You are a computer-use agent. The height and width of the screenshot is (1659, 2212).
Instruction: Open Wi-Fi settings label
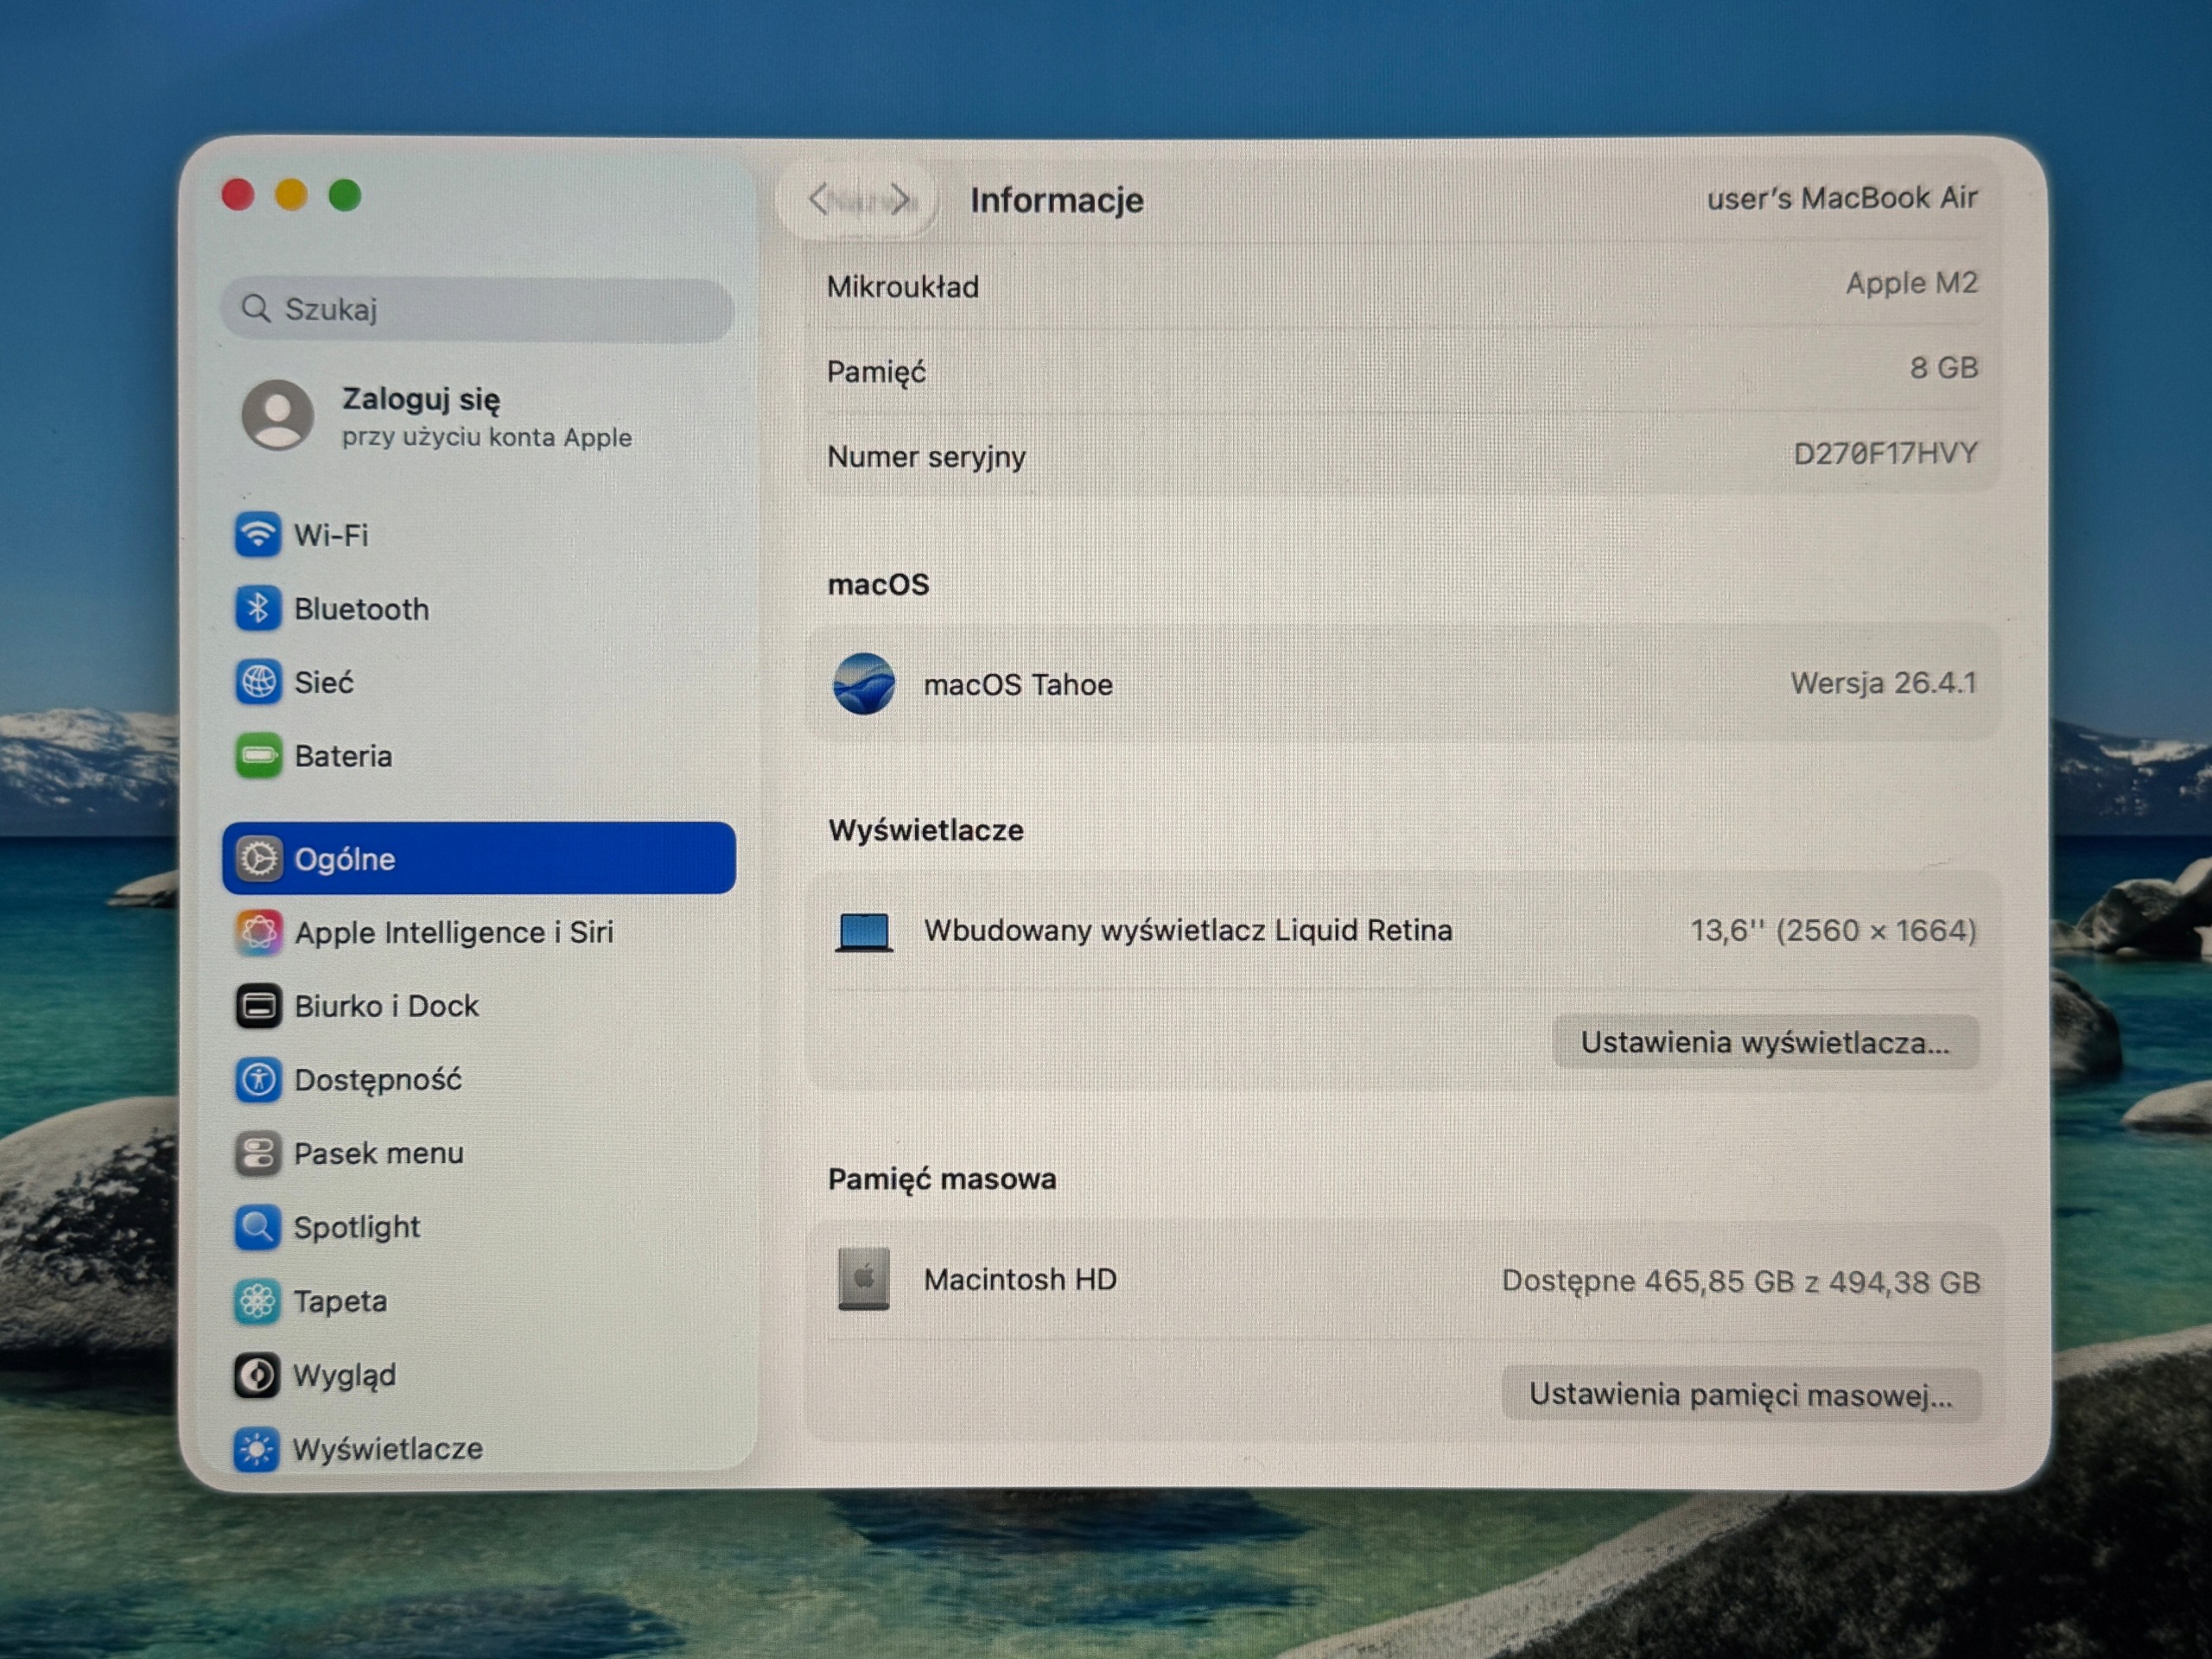(x=331, y=535)
